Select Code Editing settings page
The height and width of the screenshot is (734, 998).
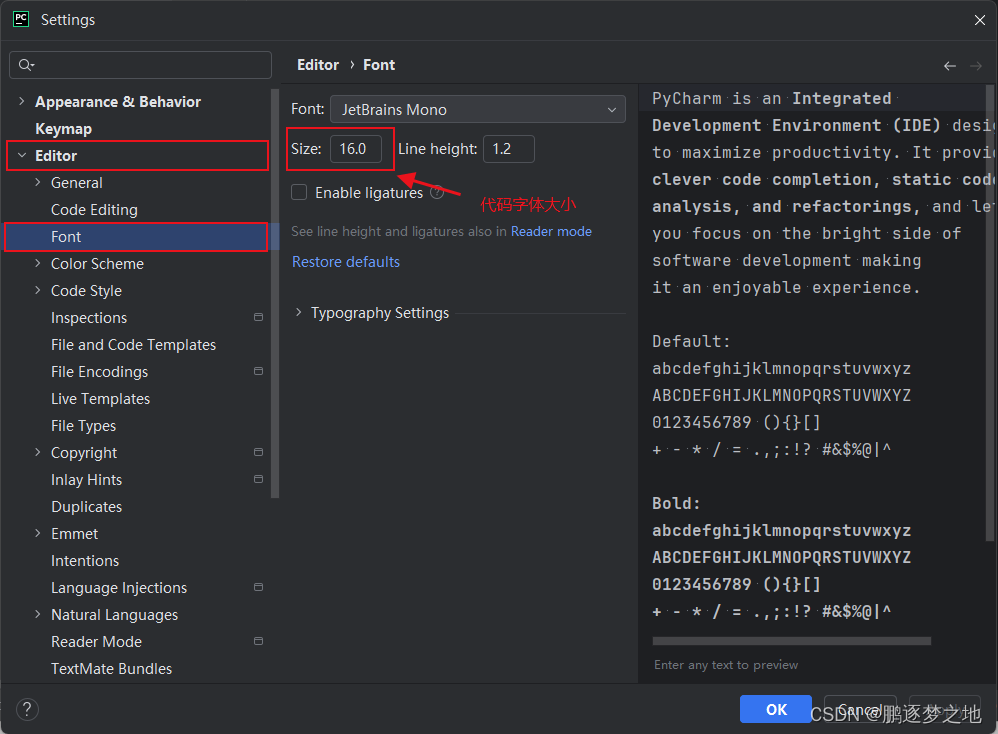94,209
